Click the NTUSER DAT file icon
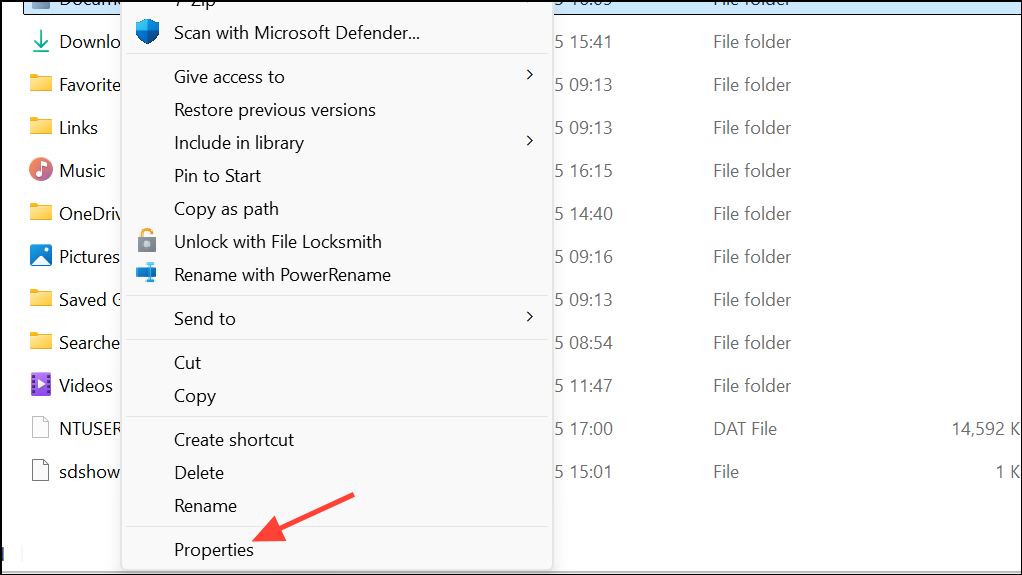Viewport: 1022px width, 575px height. coord(40,428)
